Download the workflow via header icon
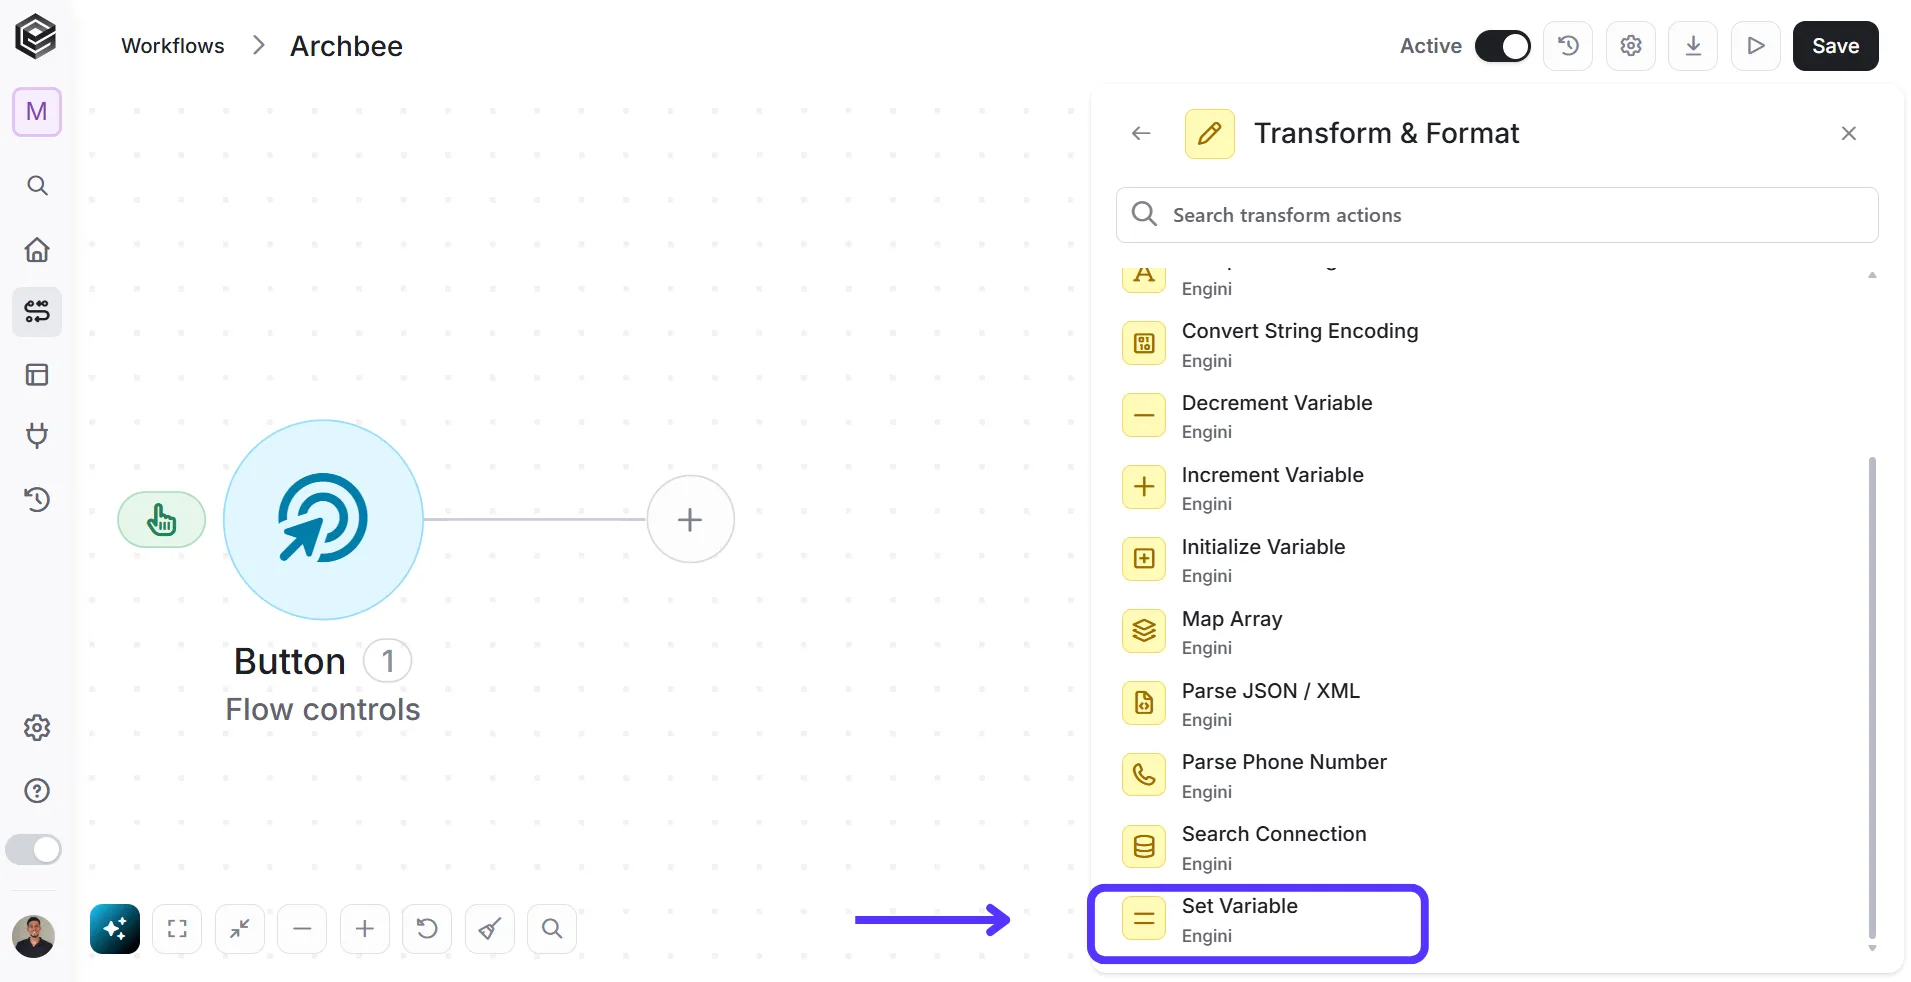Image resolution: width=1911 pixels, height=982 pixels. [1693, 46]
